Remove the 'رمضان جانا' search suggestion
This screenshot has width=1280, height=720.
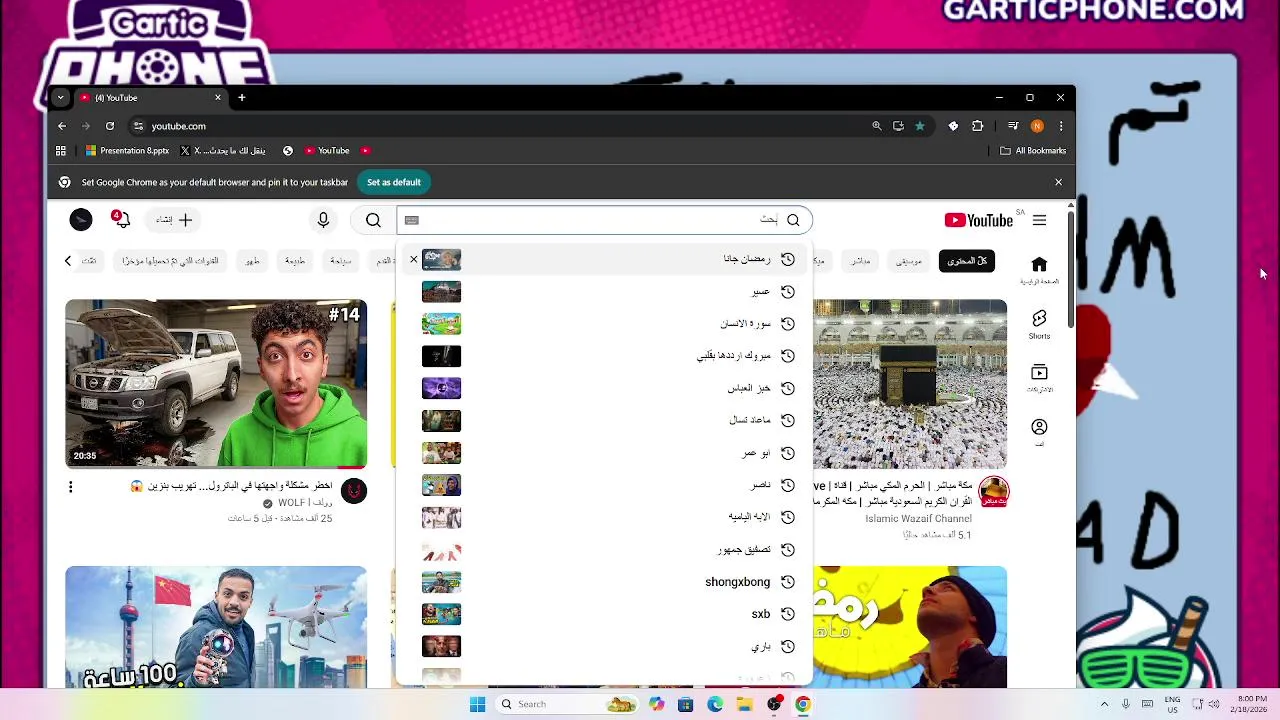coord(413,259)
